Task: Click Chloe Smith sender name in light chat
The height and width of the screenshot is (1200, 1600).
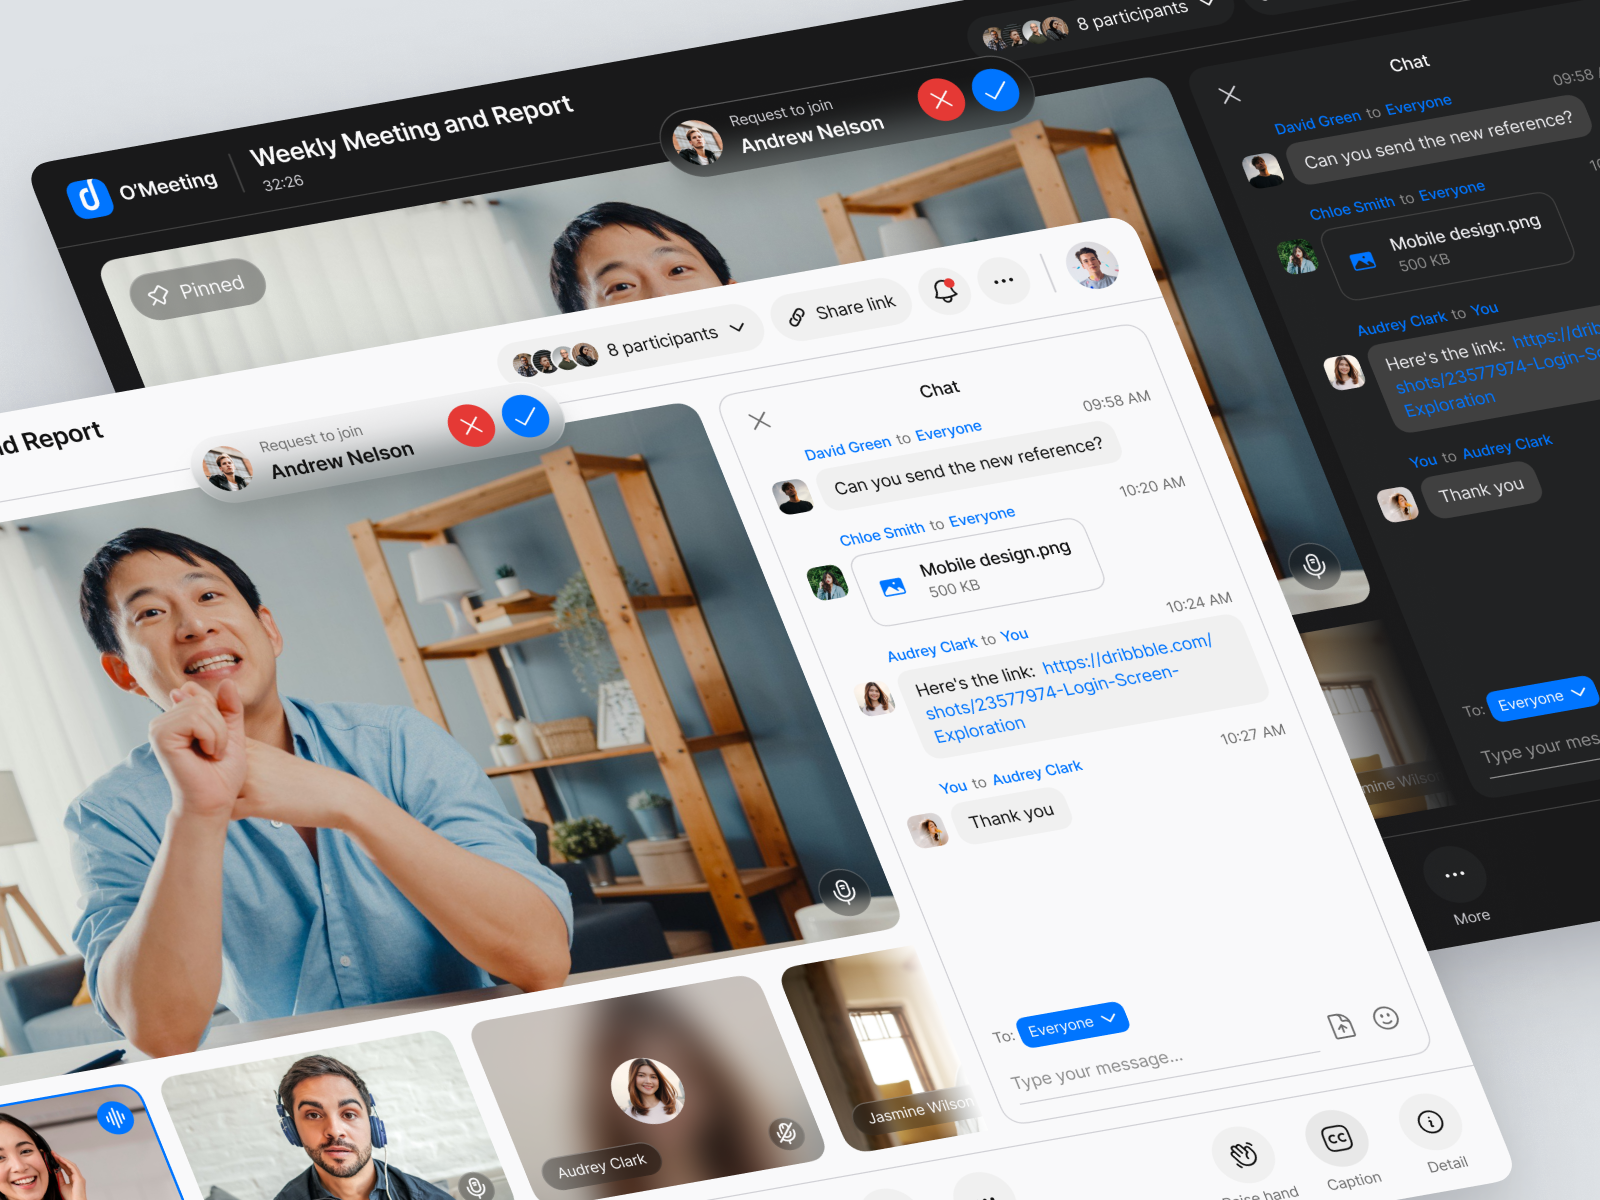Action: [882, 532]
